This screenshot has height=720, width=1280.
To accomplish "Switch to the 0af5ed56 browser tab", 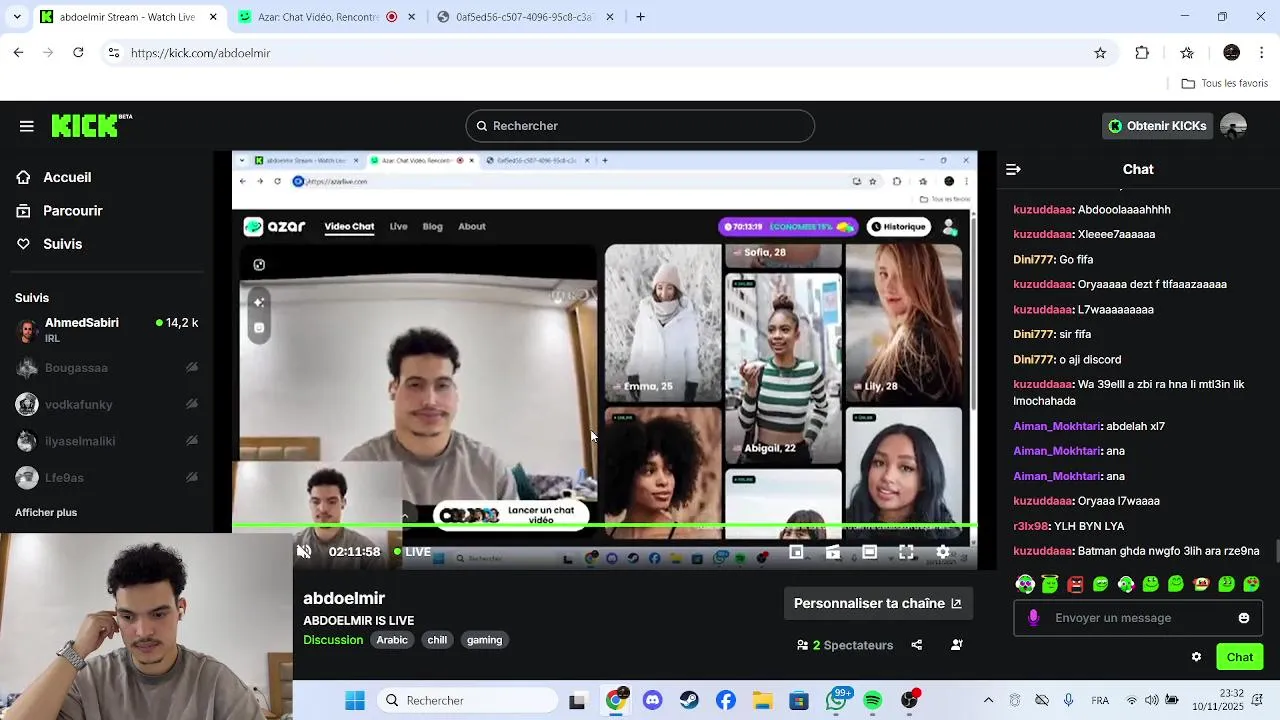I will point(524,17).
